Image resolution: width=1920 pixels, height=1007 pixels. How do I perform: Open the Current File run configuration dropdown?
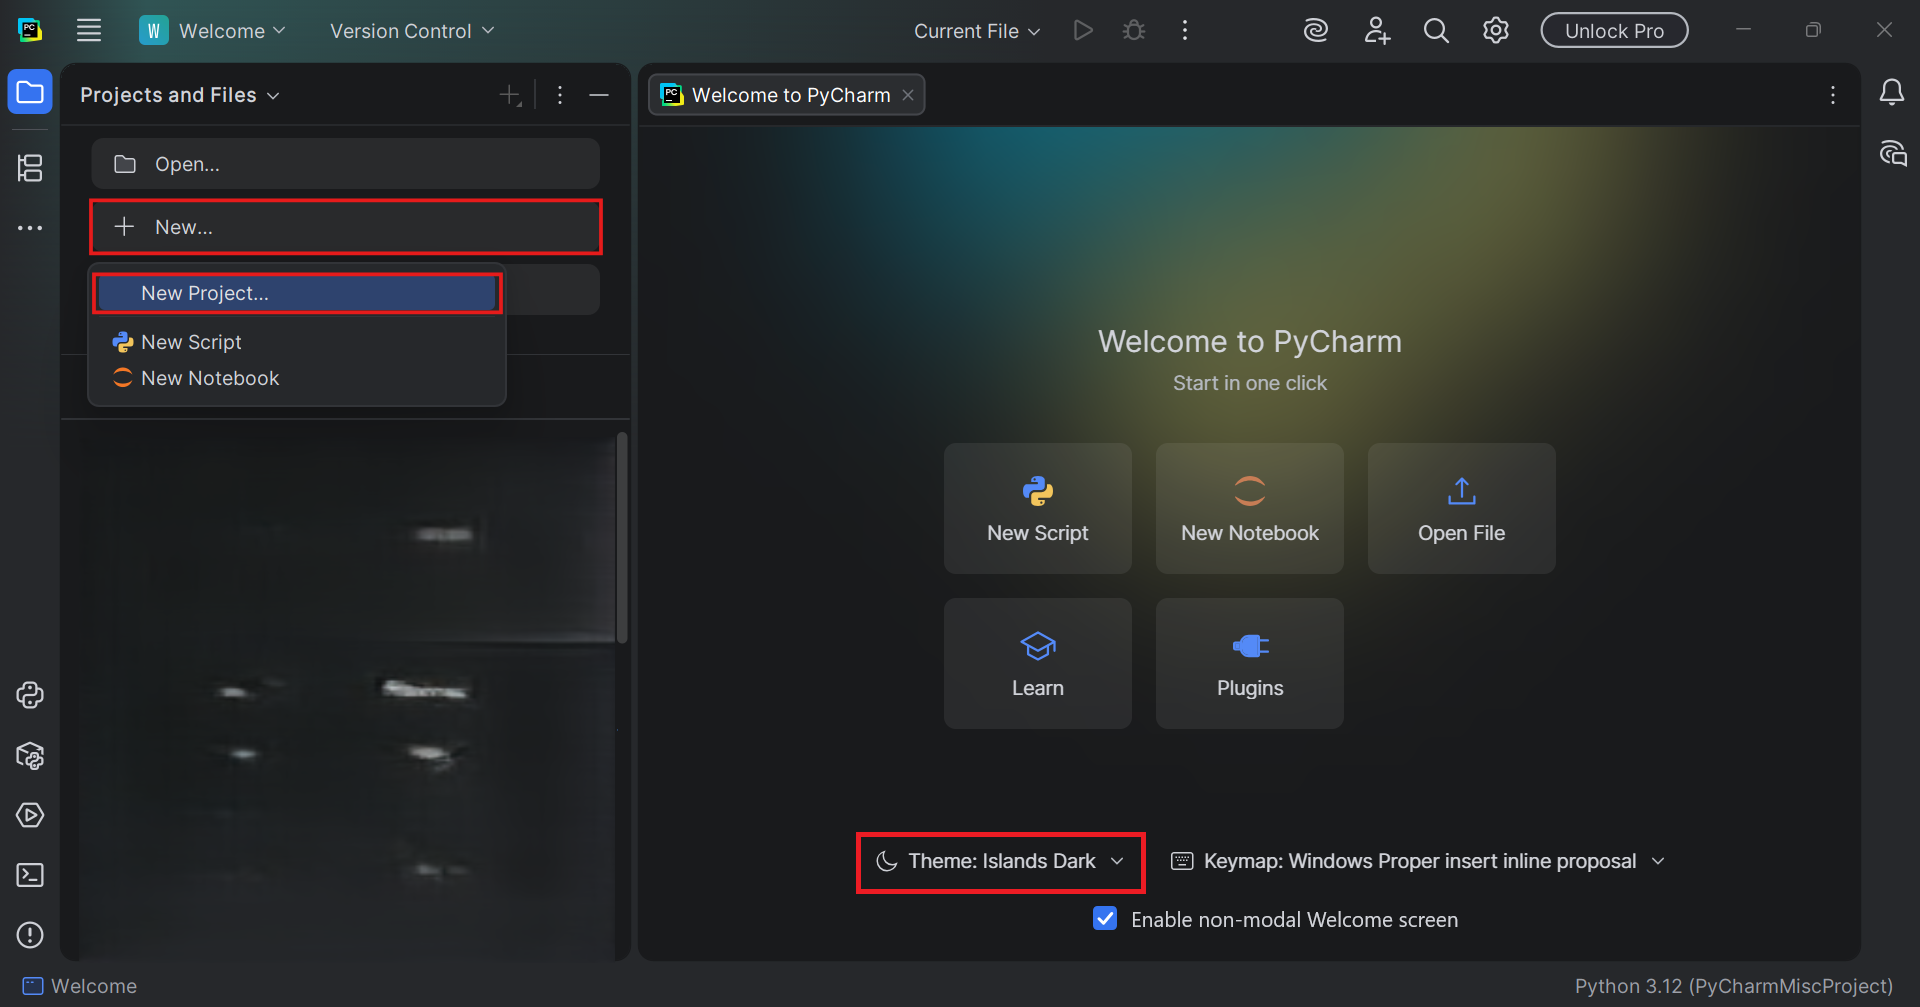click(977, 31)
